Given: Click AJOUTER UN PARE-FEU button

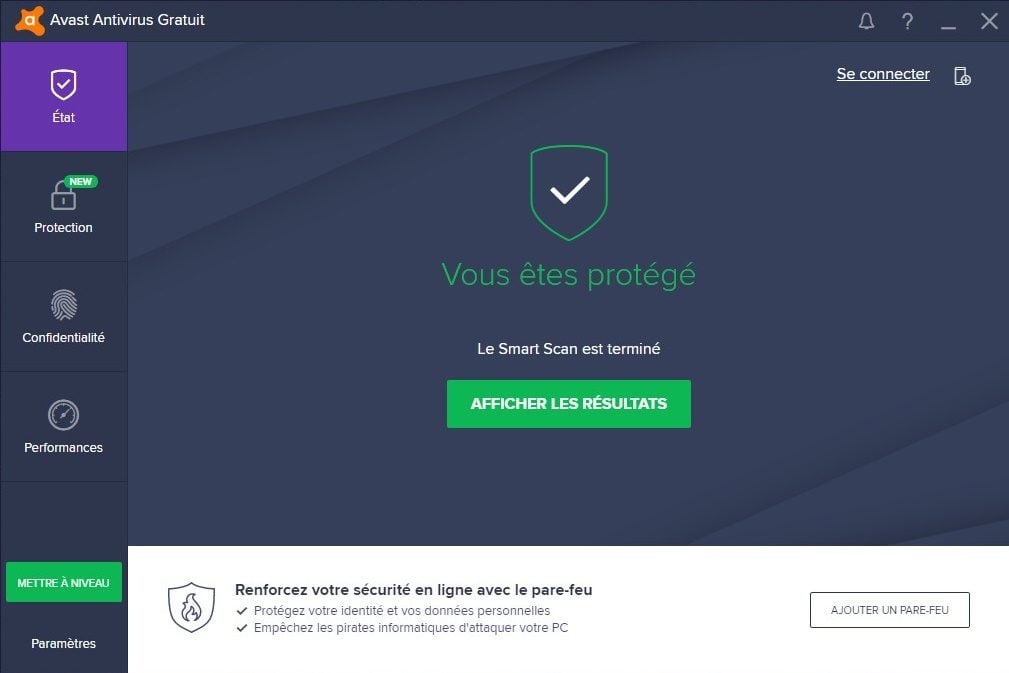Looking at the screenshot, I should click(889, 610).
